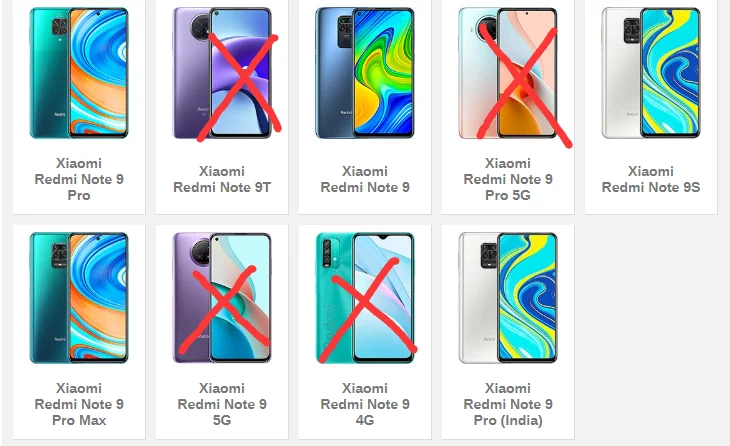Open the crossed-out Redmi Note 9 Pro 5G image

(x=508, y=73)
